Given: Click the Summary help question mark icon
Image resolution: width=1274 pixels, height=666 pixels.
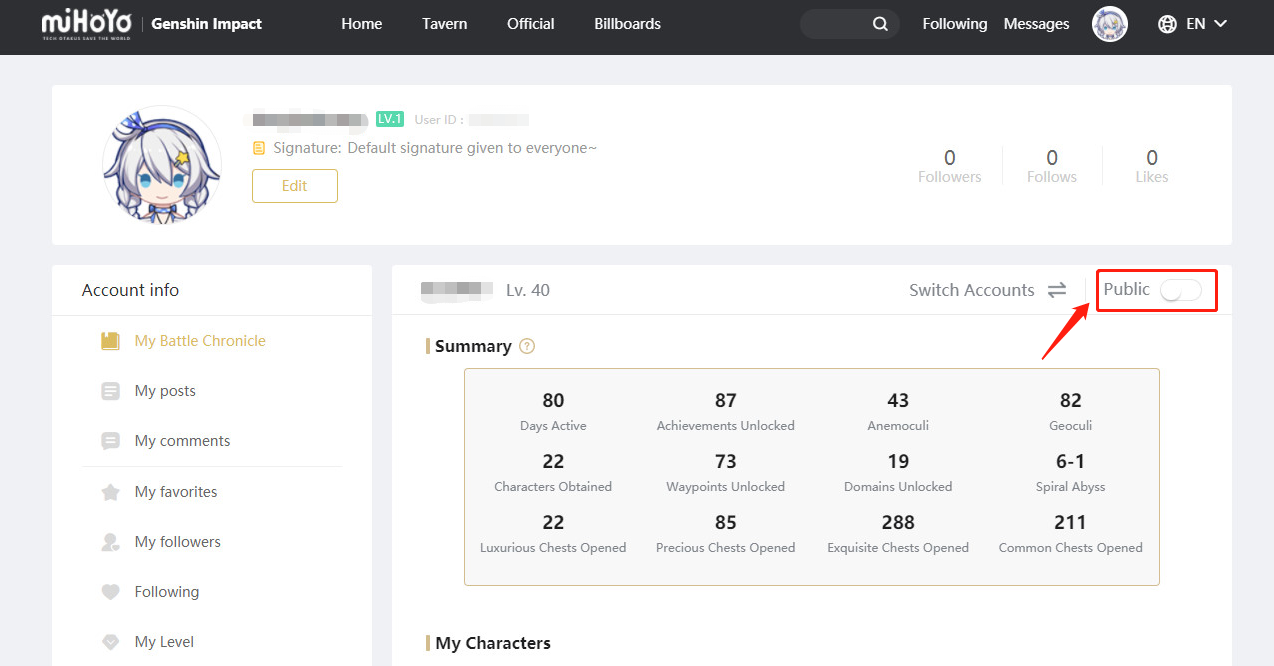Looking at the screenshot, I should [527, 346].
